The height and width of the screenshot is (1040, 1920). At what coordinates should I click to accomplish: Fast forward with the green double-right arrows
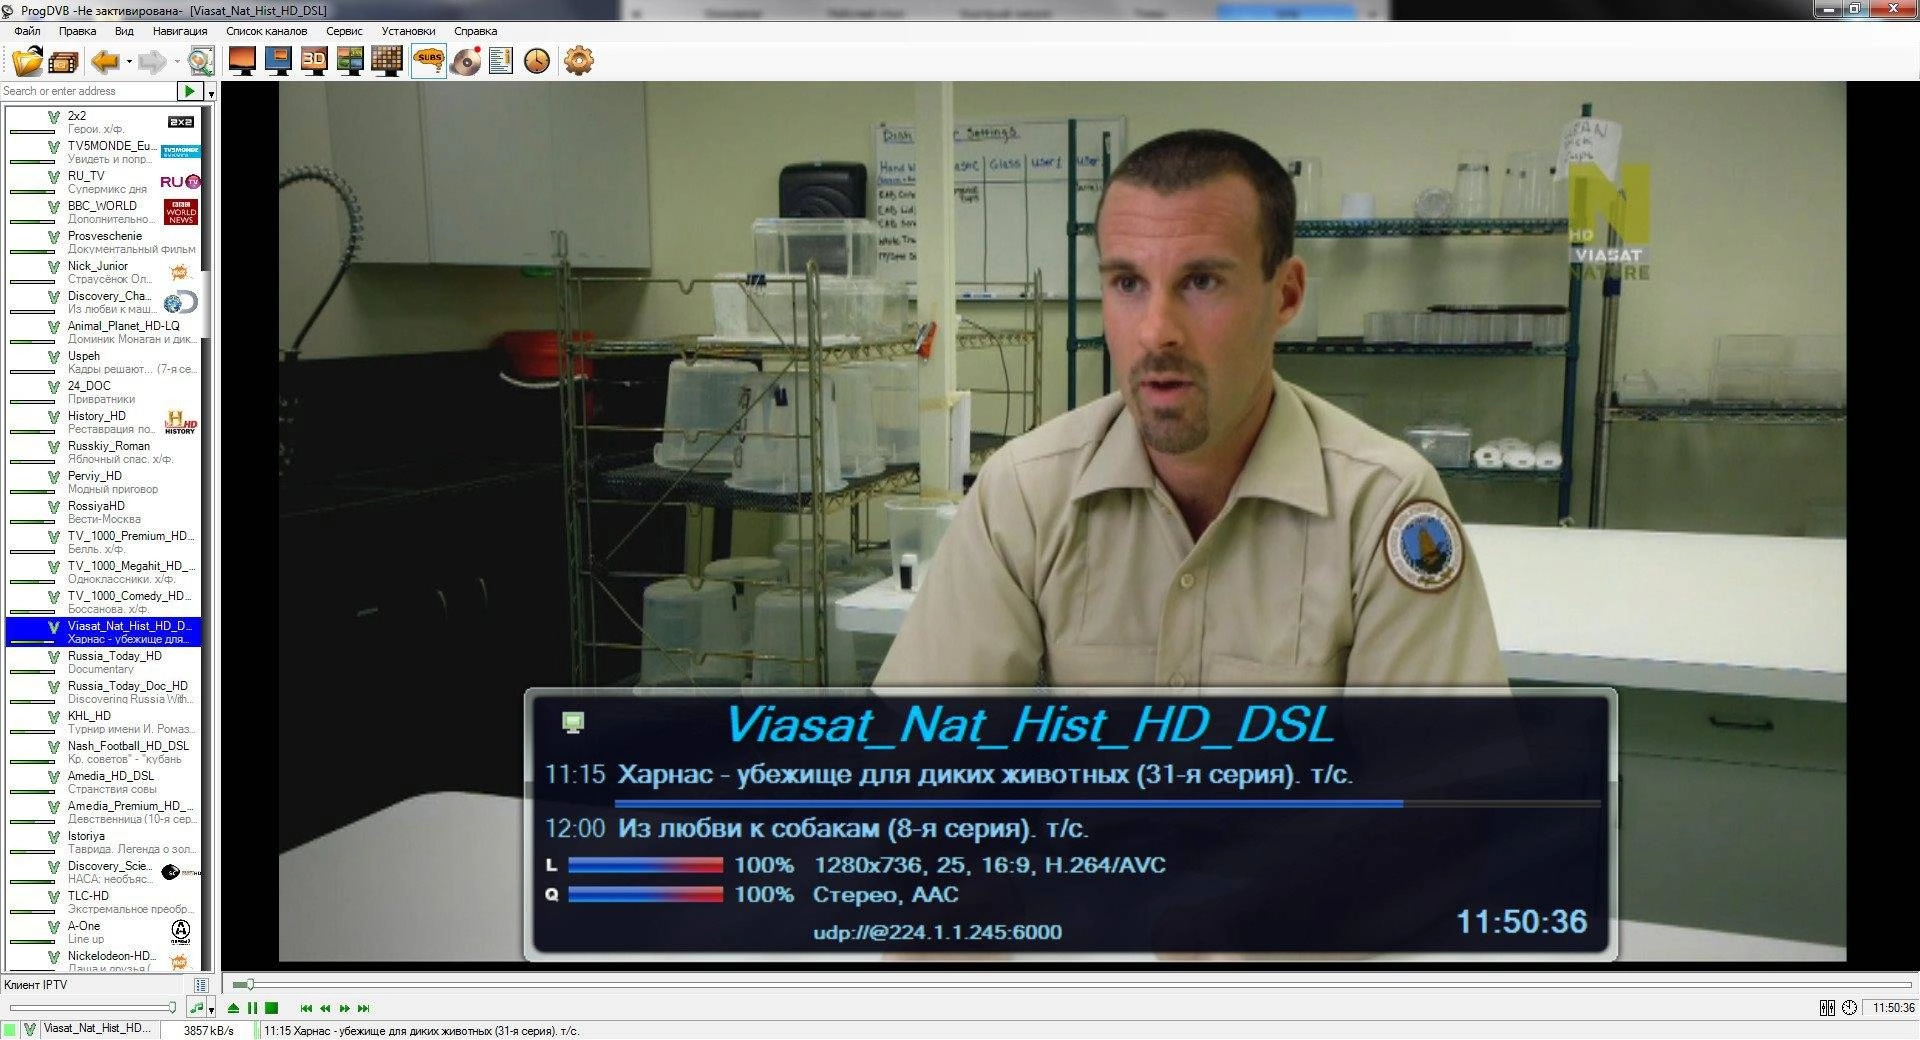(x=344, y=1008)
